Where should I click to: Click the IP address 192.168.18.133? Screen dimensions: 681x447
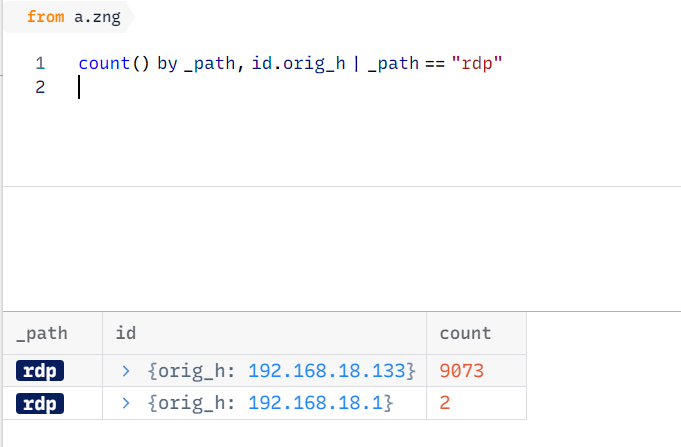[x=327, y=371]
